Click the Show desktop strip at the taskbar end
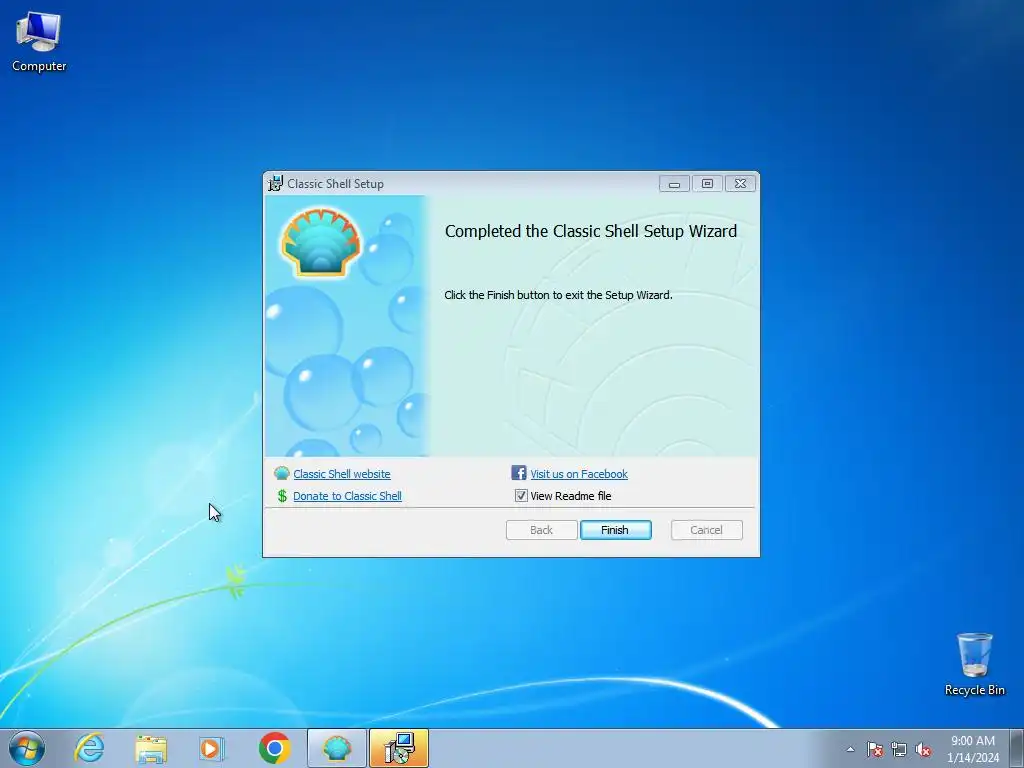Viewport: 1024px width, 768px height. tap(1016, 749)
